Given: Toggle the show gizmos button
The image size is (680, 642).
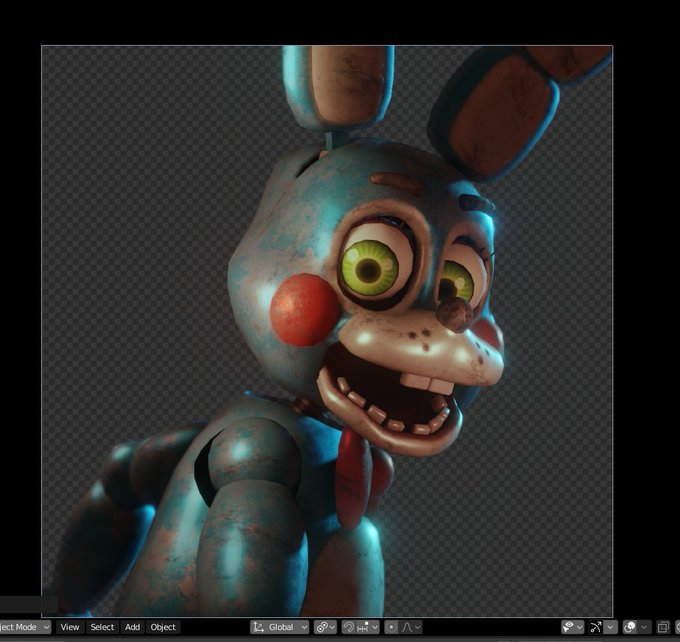Looking at the screenshot, I should point(596,627).
